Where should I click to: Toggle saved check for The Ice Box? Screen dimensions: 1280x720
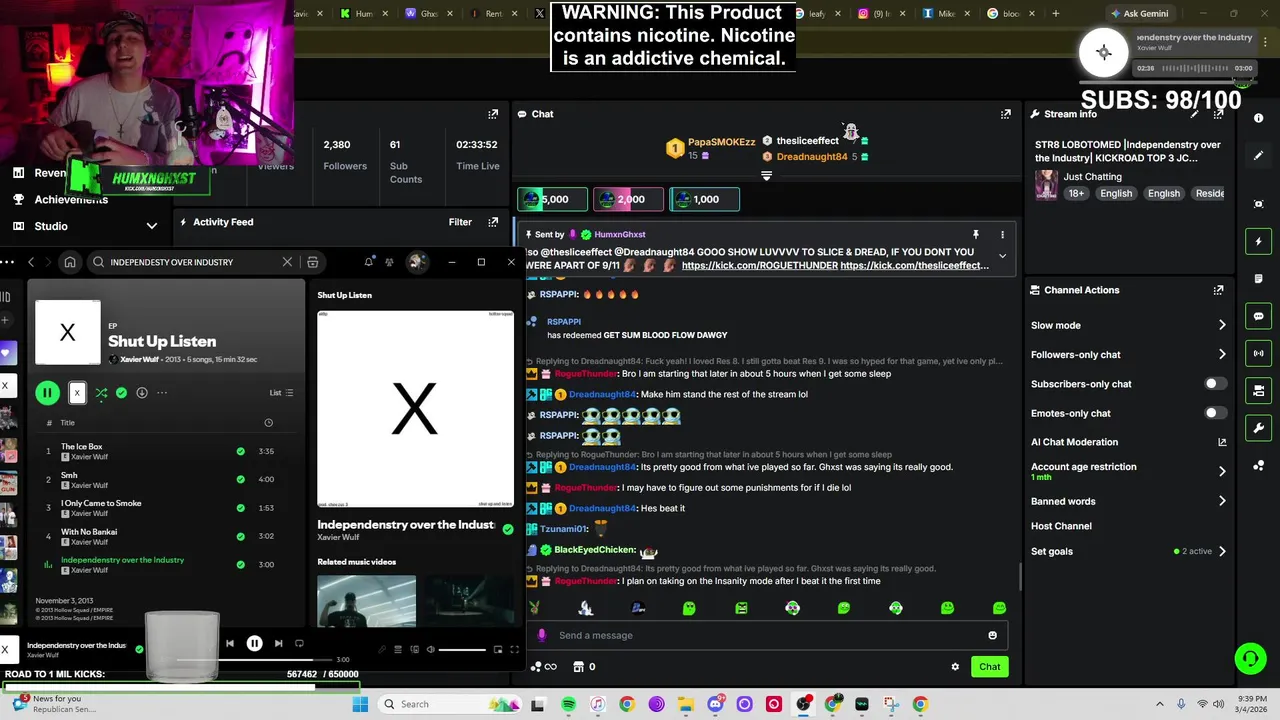pyautogui.click(x=240, y=451)
